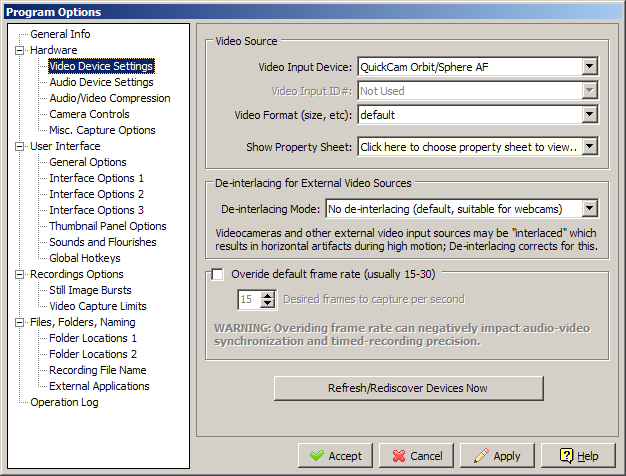Viewport: 626px width, 476px height.
Task: Click the Cancel button label
Action: [426, 456]
